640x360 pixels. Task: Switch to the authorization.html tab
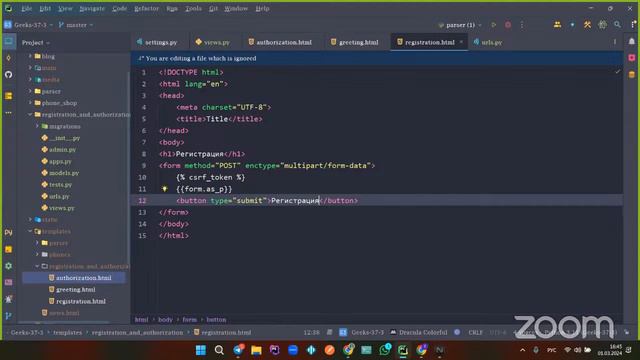pos(280,42)
